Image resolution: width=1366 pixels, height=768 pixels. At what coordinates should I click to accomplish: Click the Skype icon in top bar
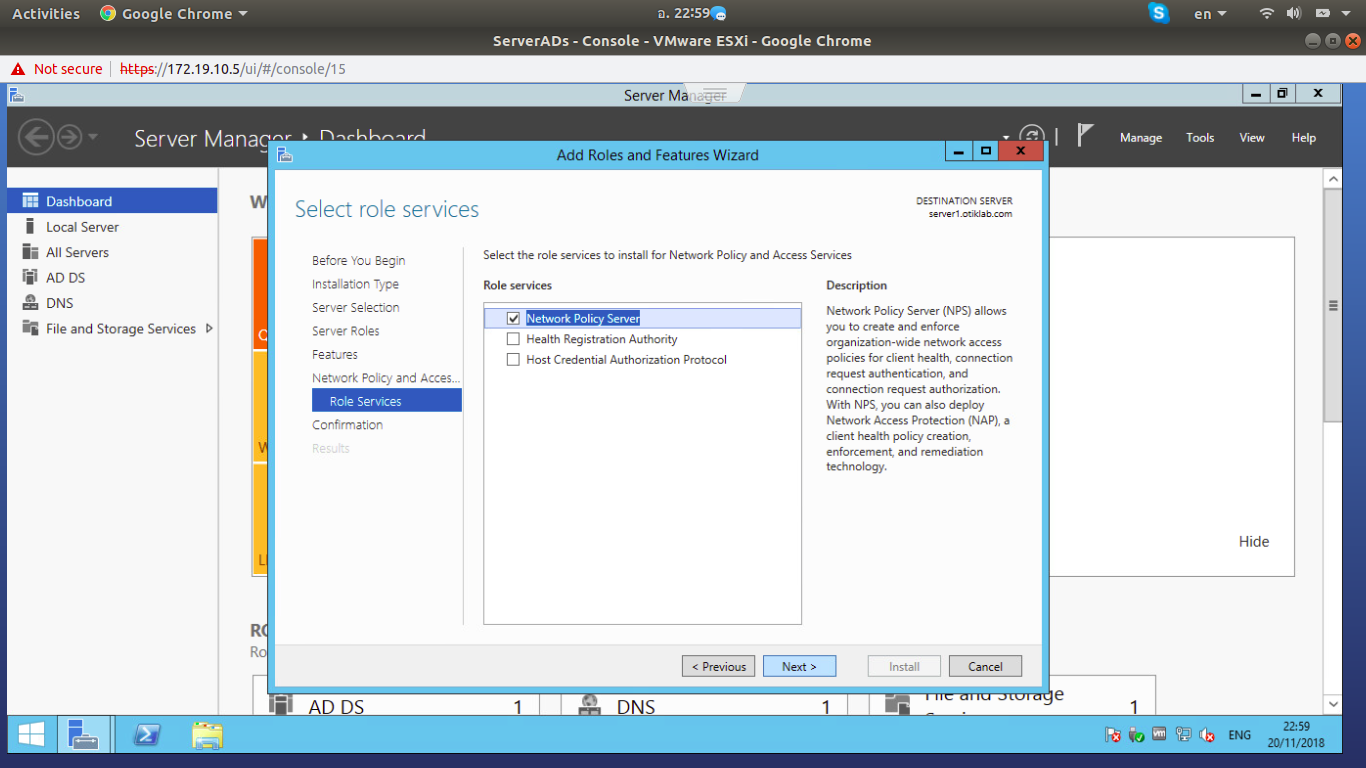(x=1159, y=13)
